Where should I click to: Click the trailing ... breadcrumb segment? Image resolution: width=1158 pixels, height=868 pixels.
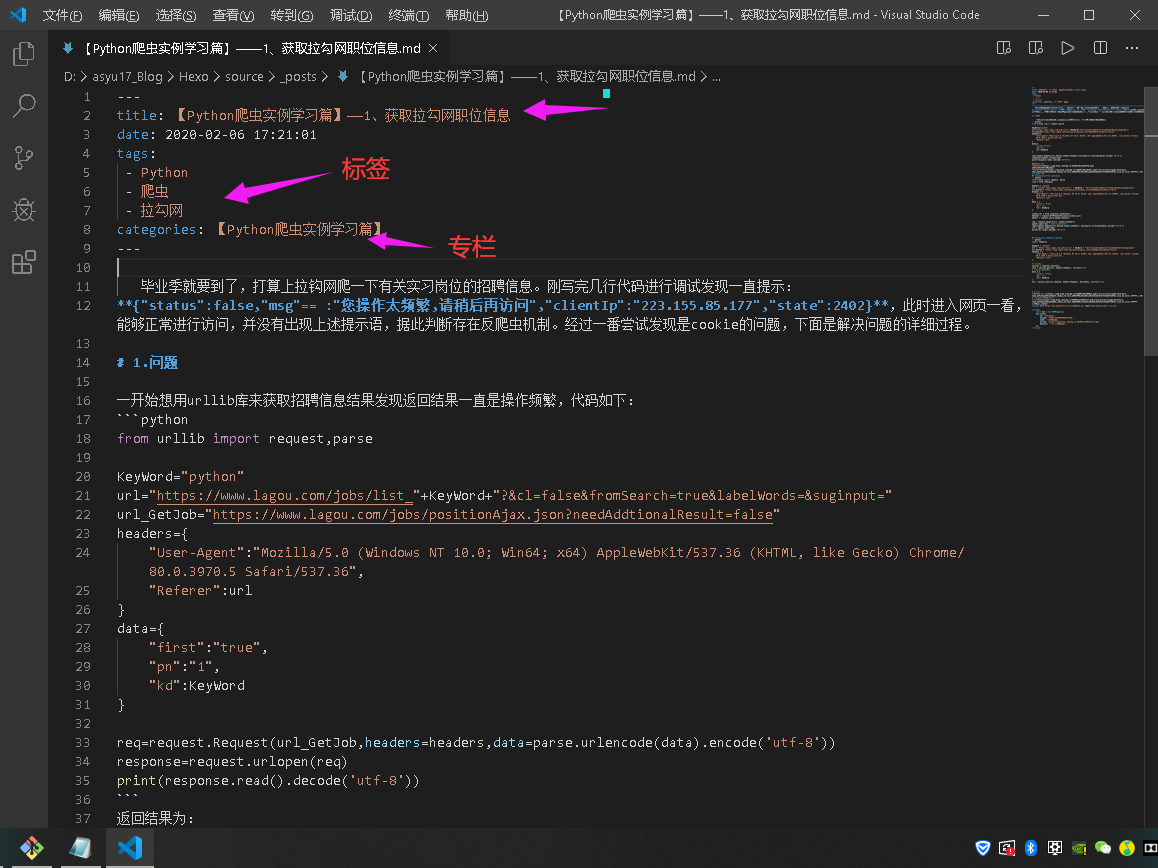click(716, 77)
